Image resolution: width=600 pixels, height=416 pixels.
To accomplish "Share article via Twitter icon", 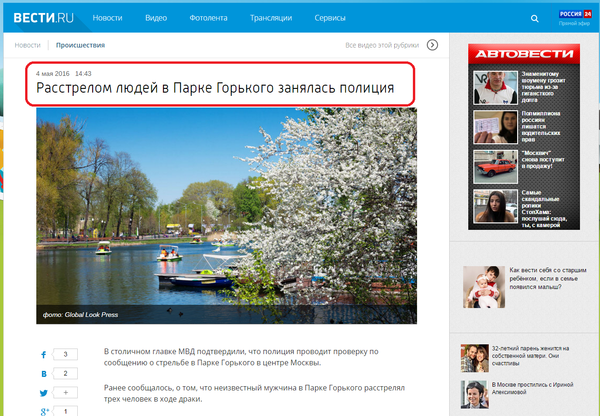I will [43, 393].
